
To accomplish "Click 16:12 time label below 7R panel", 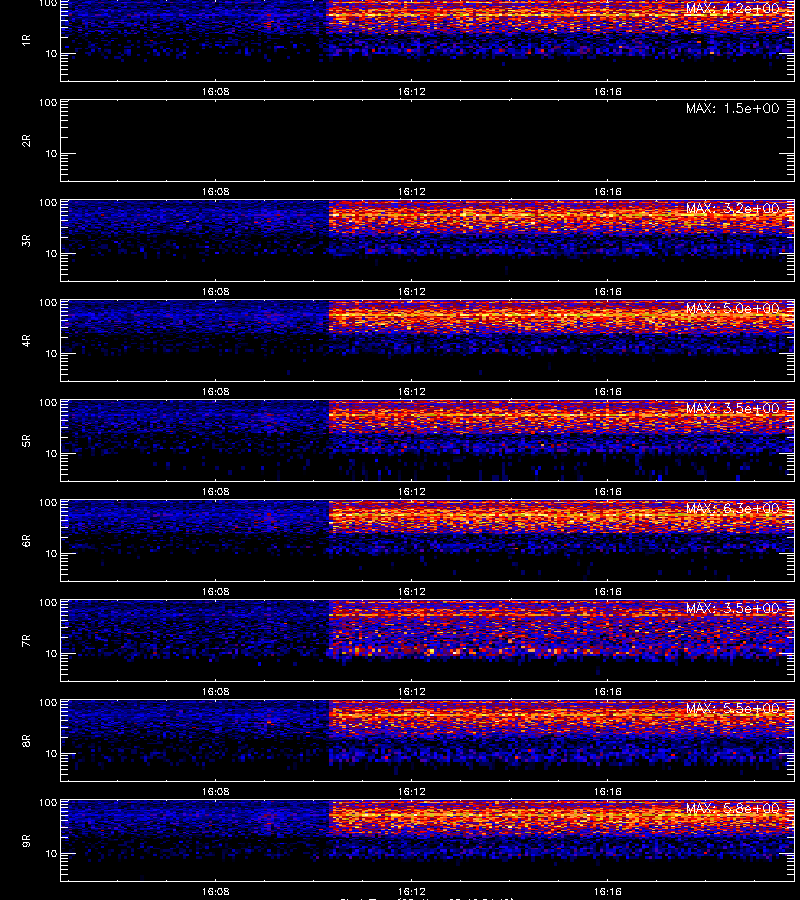I will [411, 692].
